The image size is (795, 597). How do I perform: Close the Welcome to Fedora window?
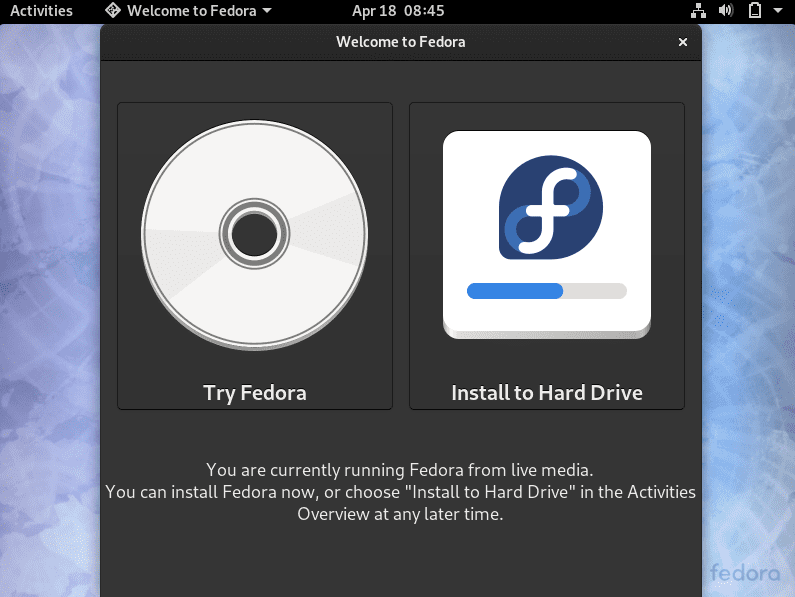(683, 42)
